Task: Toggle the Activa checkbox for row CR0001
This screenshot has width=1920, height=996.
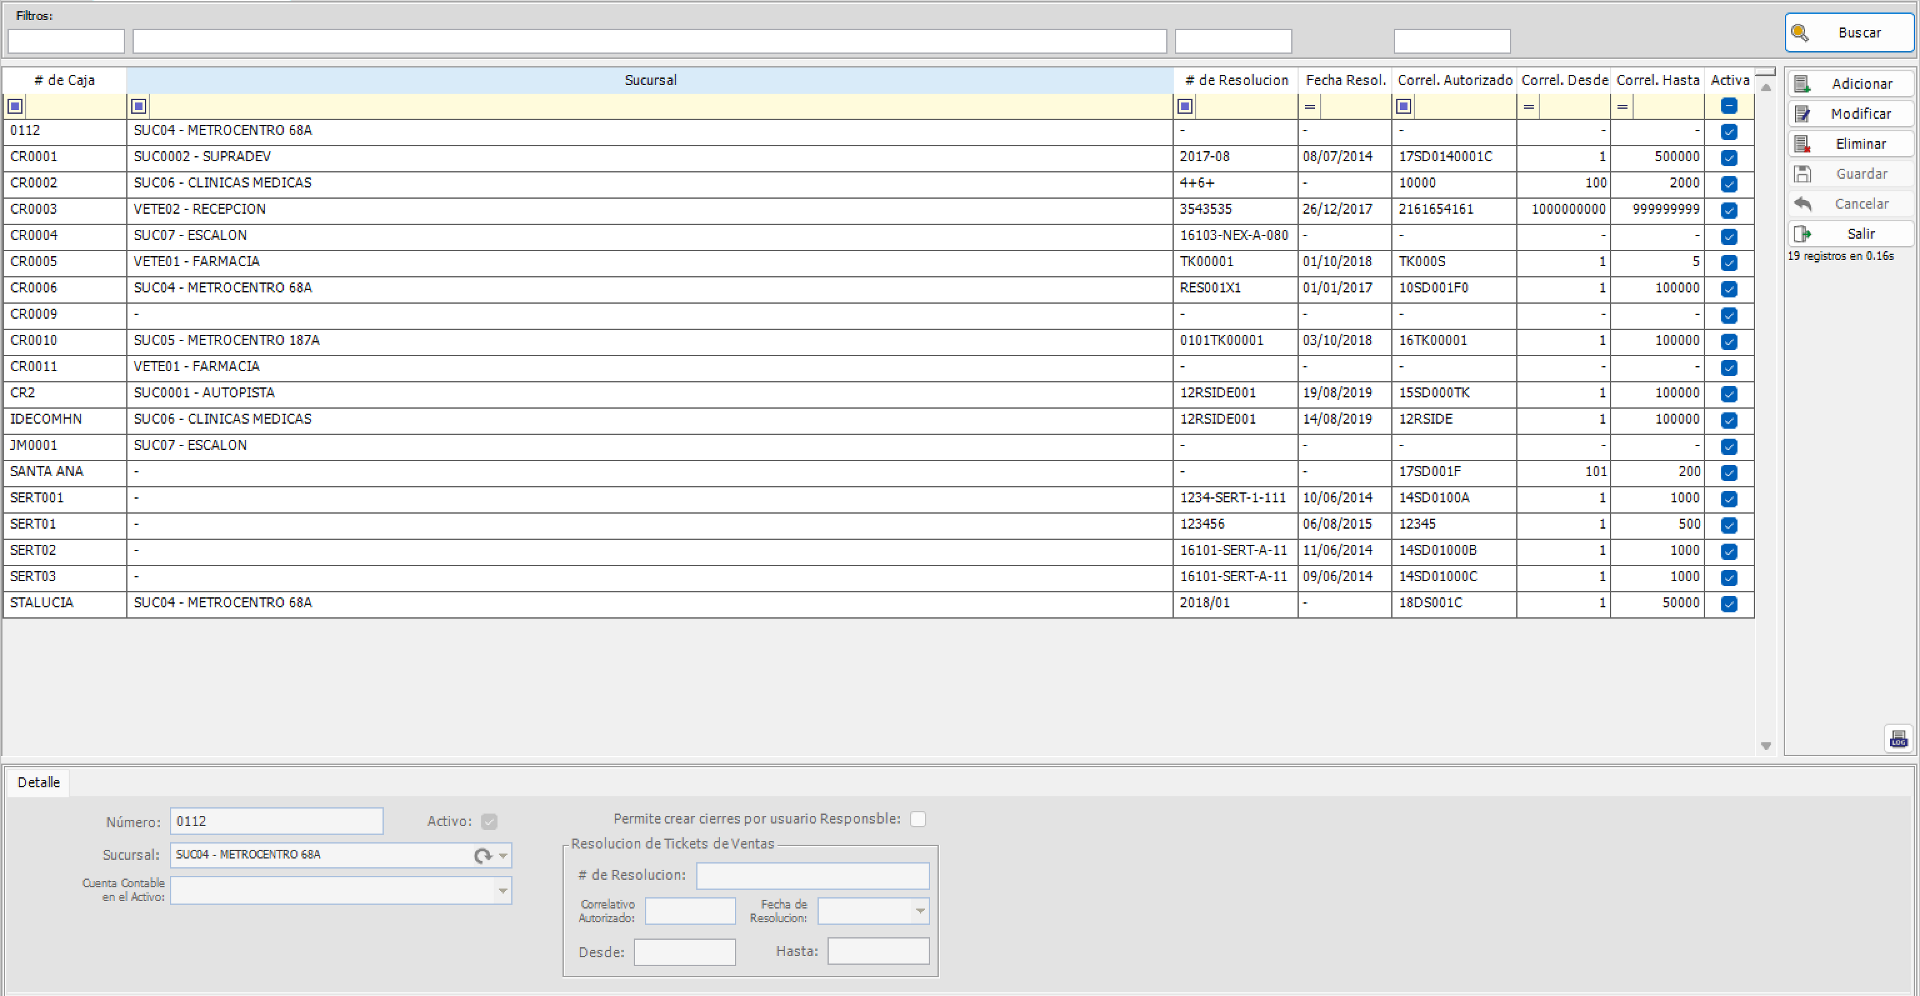Action: coord(1730,158)
